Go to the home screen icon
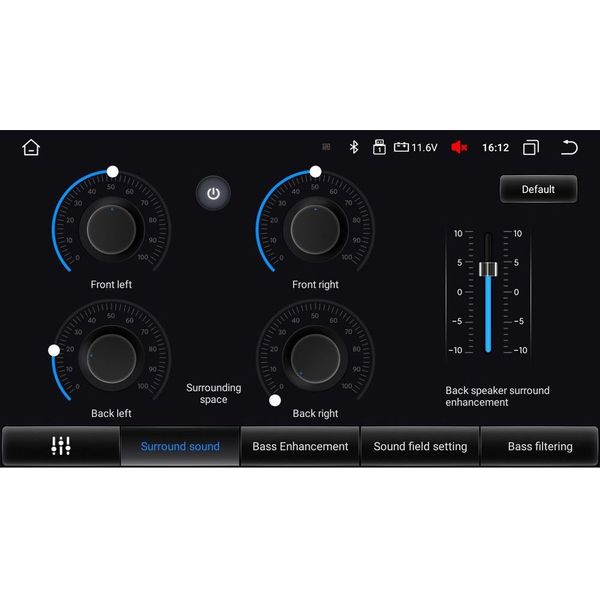This screenshot has width=600, height=600. (x=31, y=148)
